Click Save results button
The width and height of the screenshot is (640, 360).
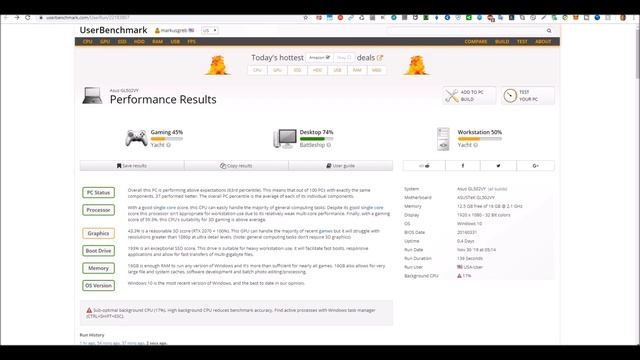[132, 166]
